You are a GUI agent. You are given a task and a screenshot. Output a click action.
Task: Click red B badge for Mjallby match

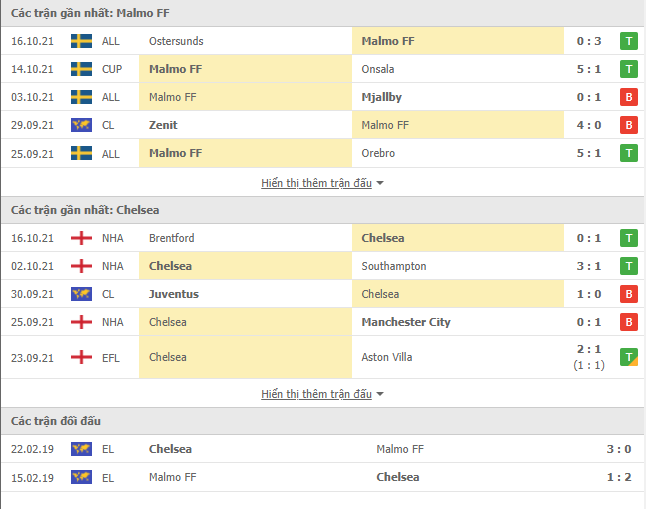point(629,97)
